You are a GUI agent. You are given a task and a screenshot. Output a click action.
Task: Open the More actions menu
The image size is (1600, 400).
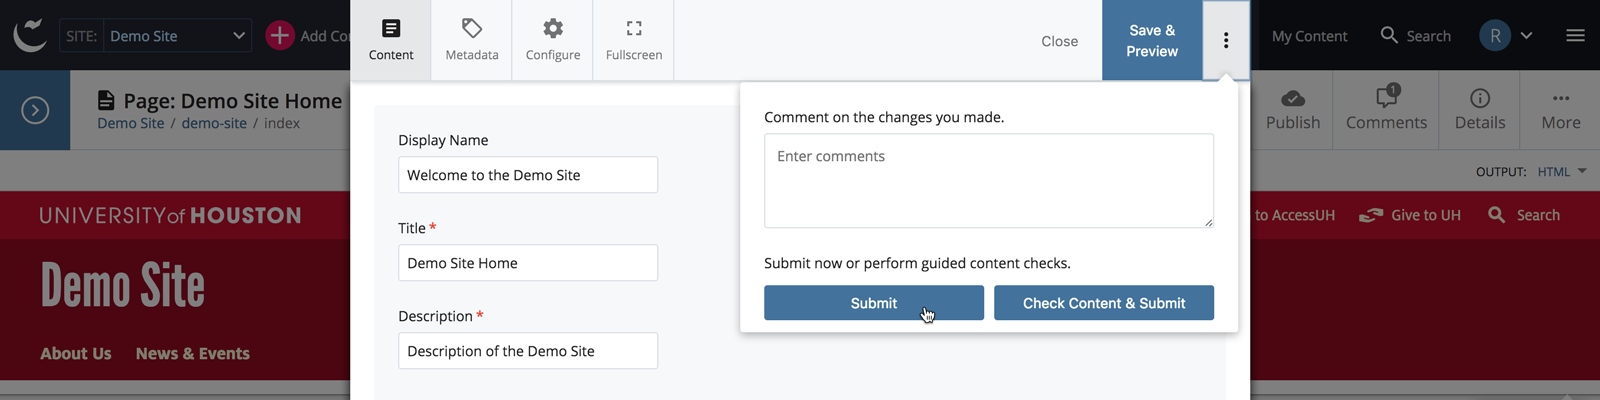coord(1560,109)
